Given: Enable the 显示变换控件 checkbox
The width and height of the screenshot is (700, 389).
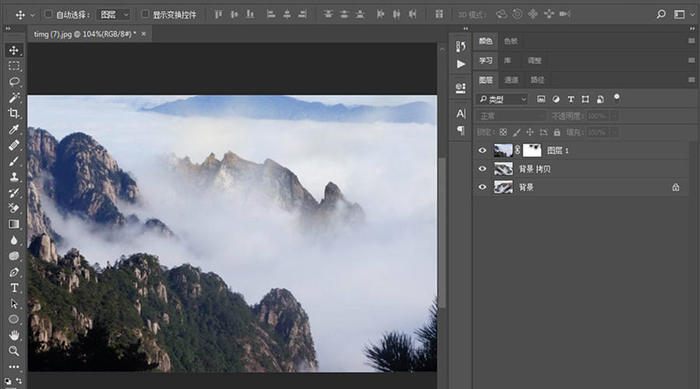Looking at the screenshot, I should (145, 14).
